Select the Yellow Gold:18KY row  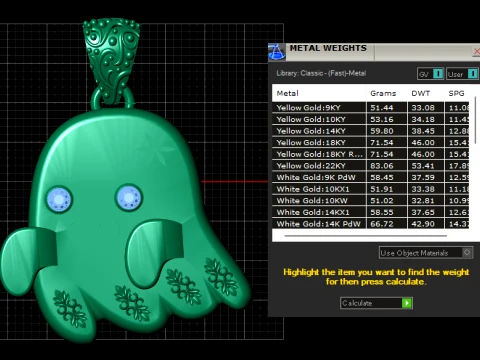click(x=370, y=143)
